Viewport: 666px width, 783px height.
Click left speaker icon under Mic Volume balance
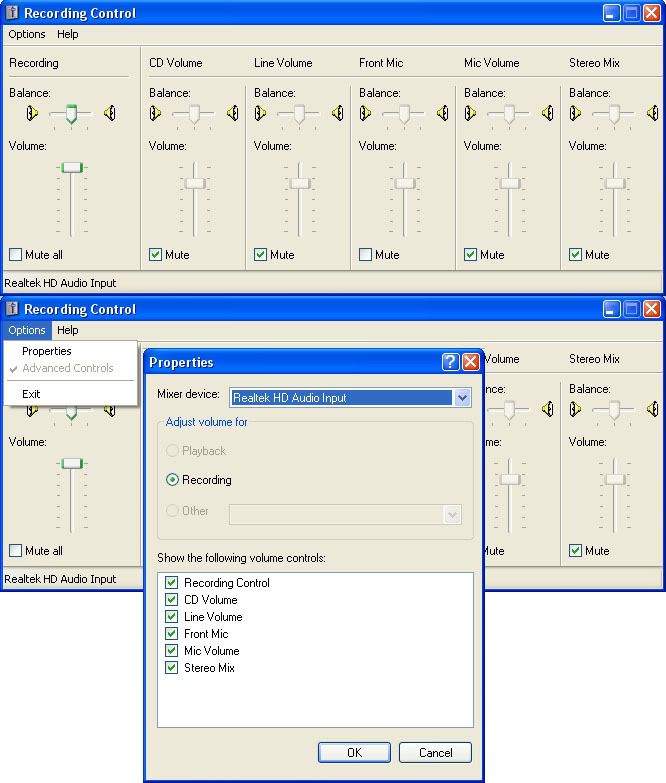click(x=470, y=114)
